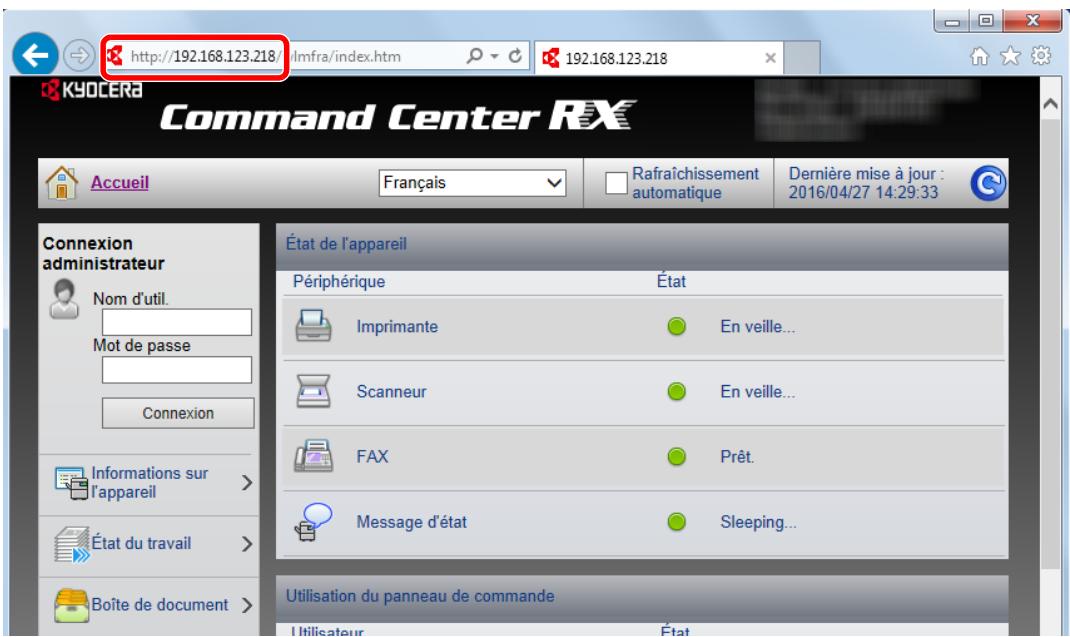Open the browser home page icon
The height and width of the screenshot is (637, 1070).
pos(979,56)
